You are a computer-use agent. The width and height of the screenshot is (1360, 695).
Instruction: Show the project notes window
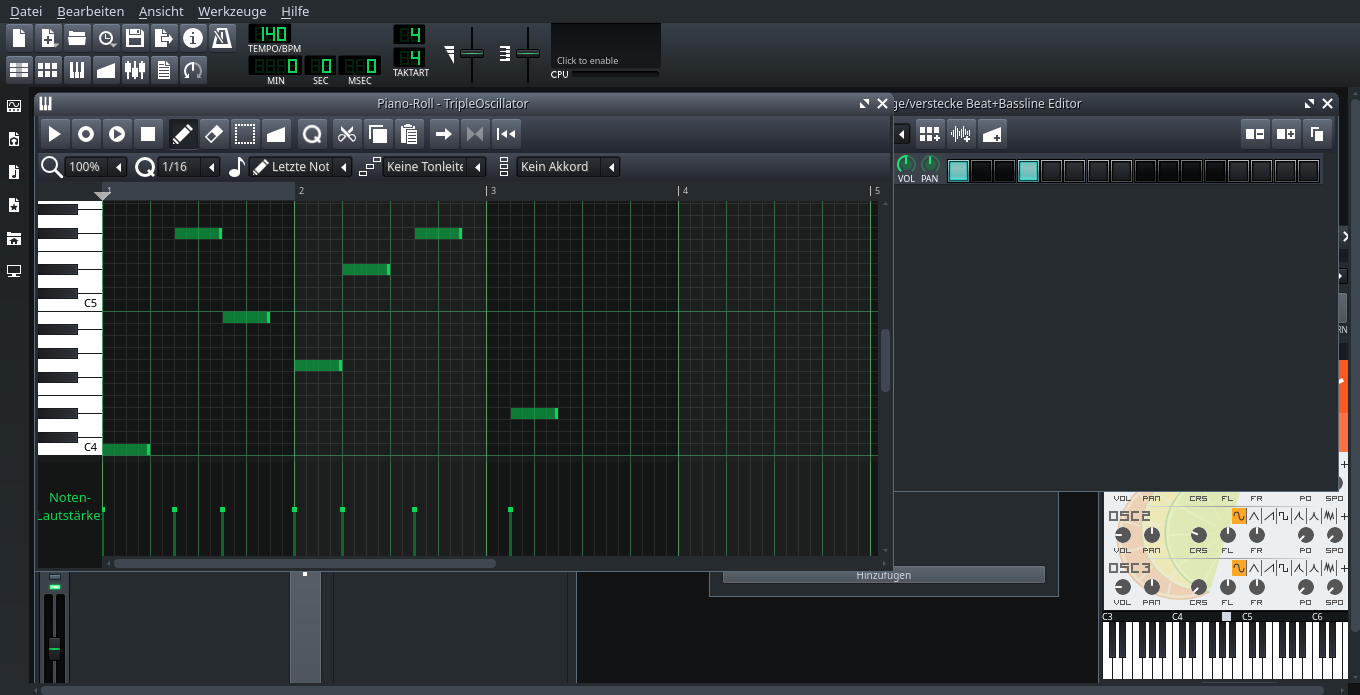coord(164,69)
